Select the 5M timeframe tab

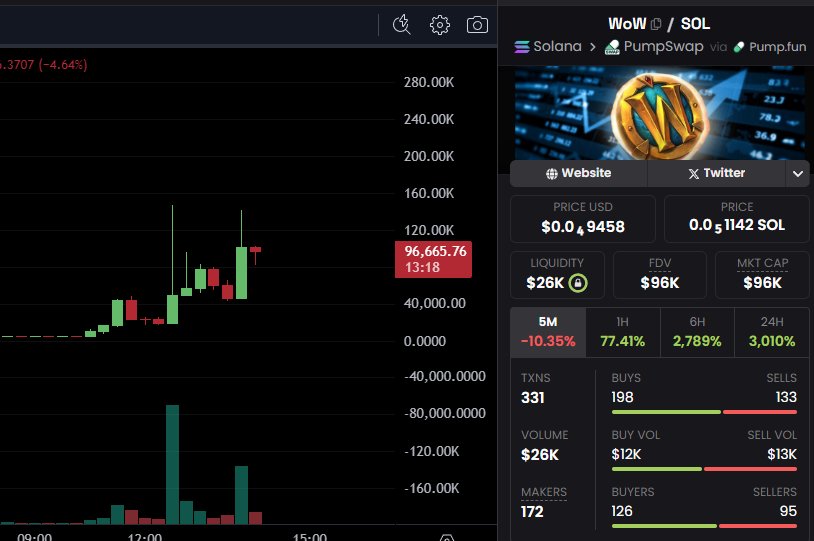coord(548,332)
